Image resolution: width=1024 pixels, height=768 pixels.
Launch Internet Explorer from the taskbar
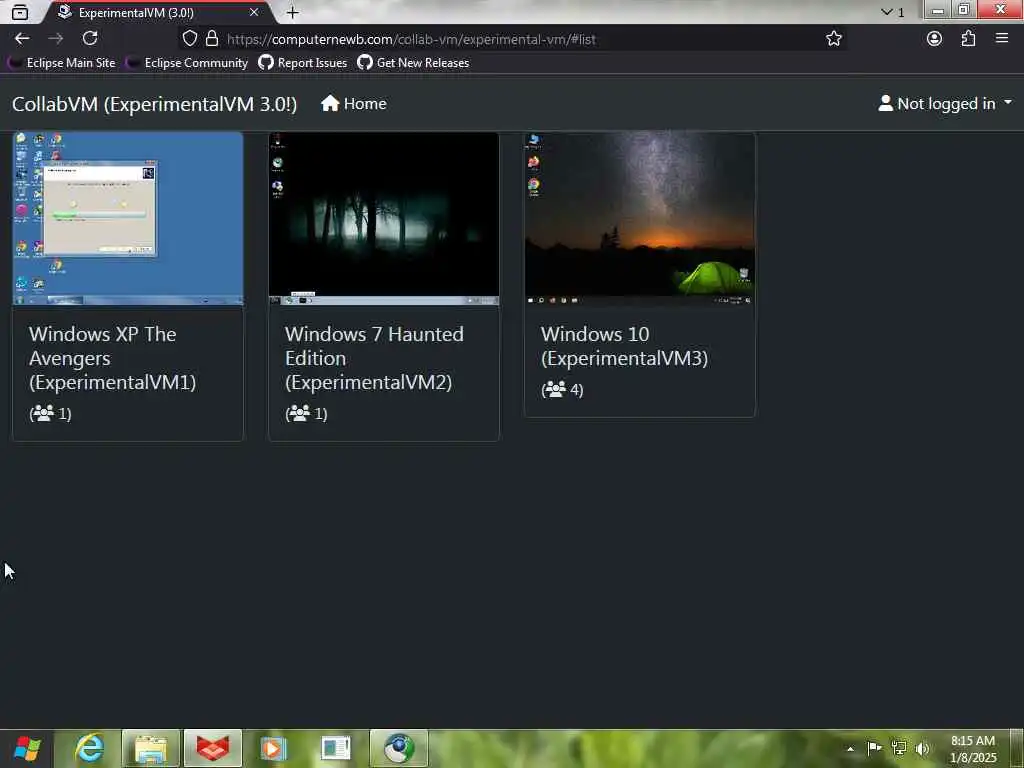click(x=89, y=748)
